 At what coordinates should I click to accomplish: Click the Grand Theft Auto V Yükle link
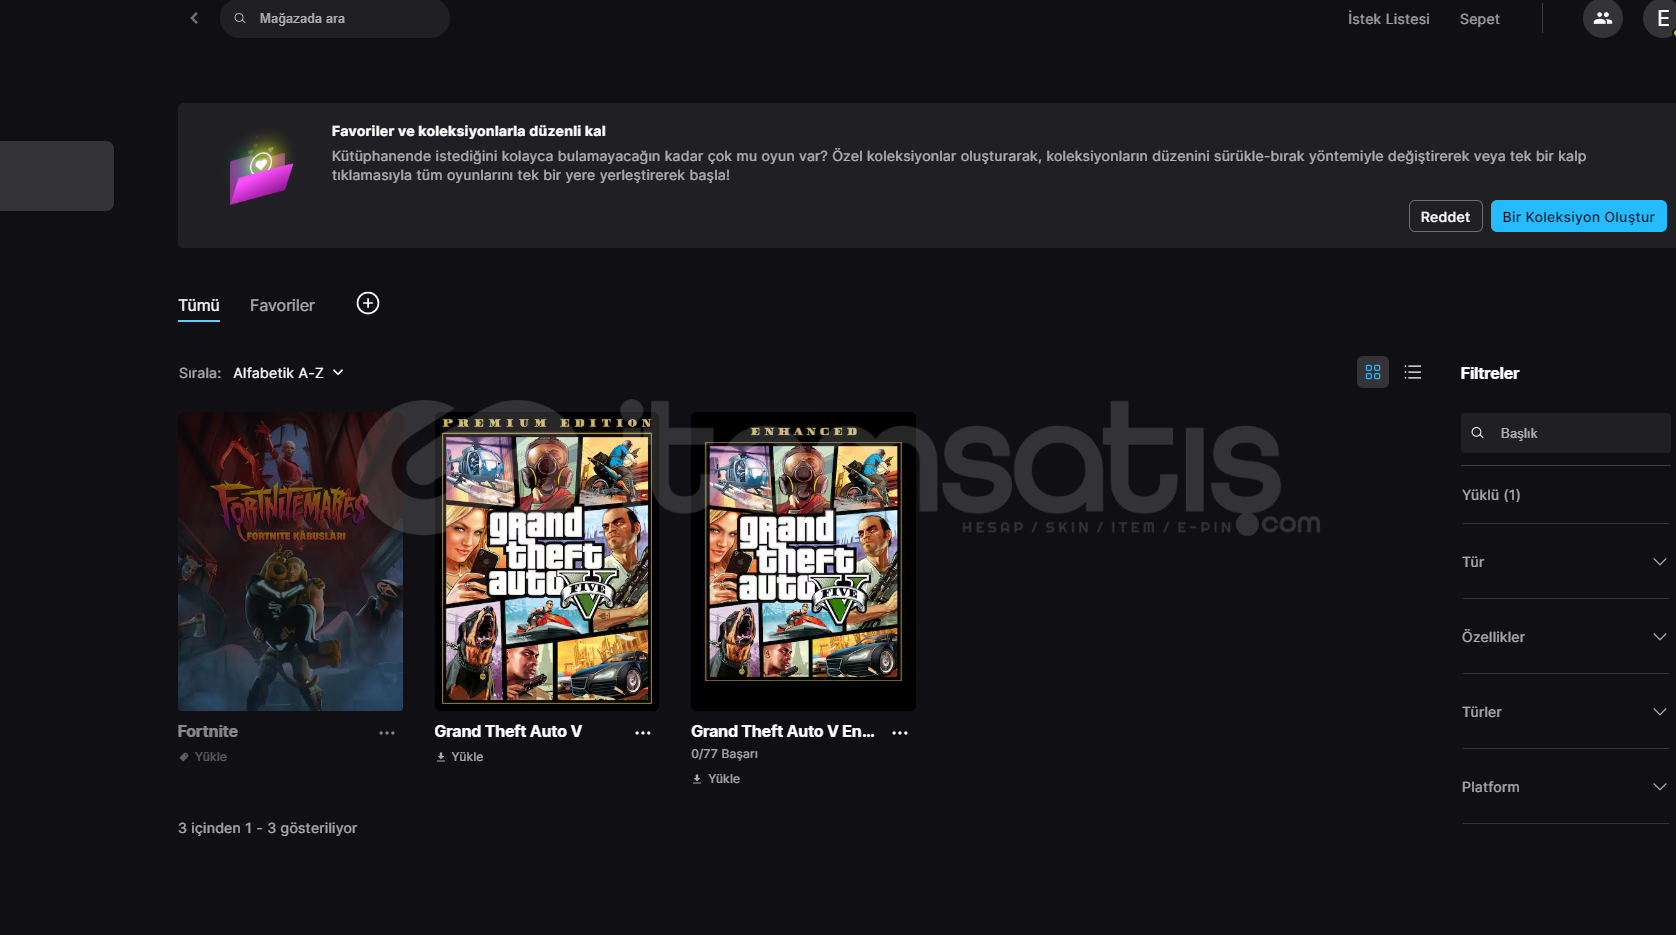pyautogui.click(x=460, y=757)
